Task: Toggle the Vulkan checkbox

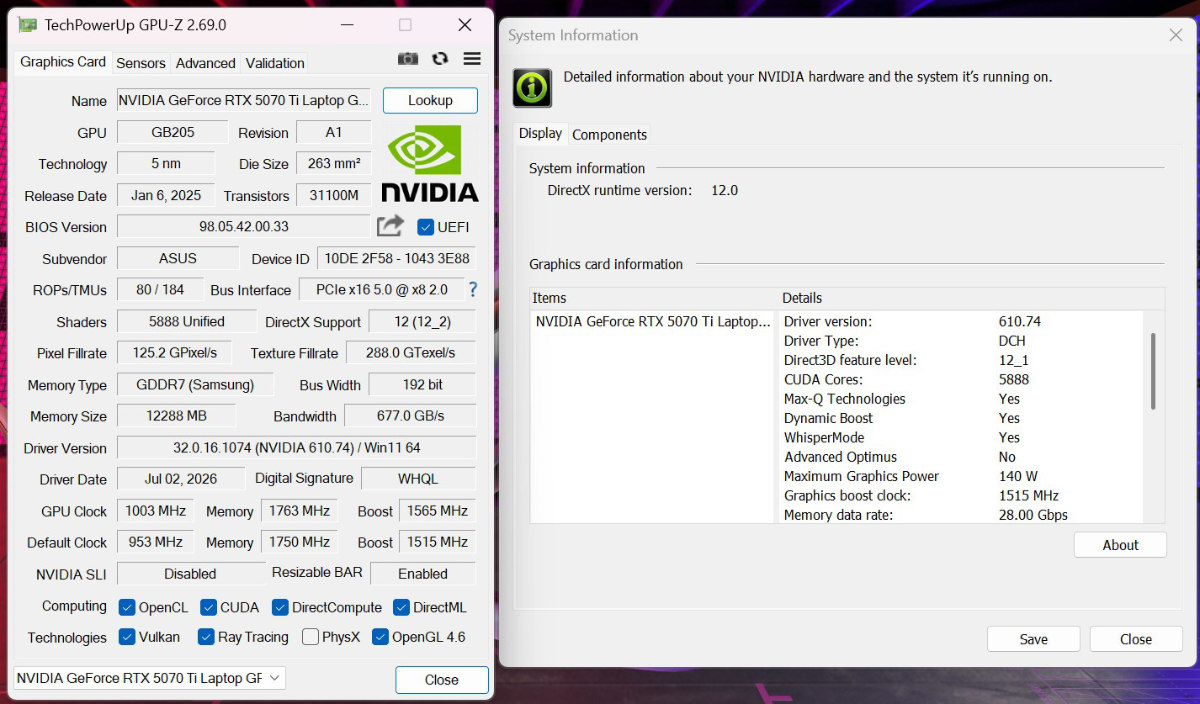Action: [x=127, y=637]
